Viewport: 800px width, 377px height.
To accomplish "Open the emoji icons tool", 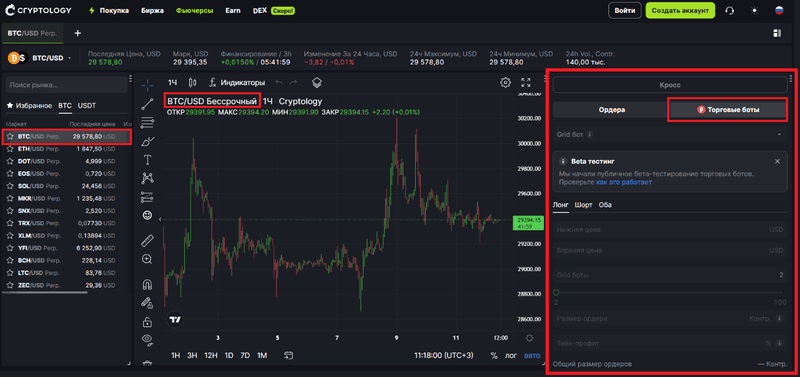I will coord(147,215).
